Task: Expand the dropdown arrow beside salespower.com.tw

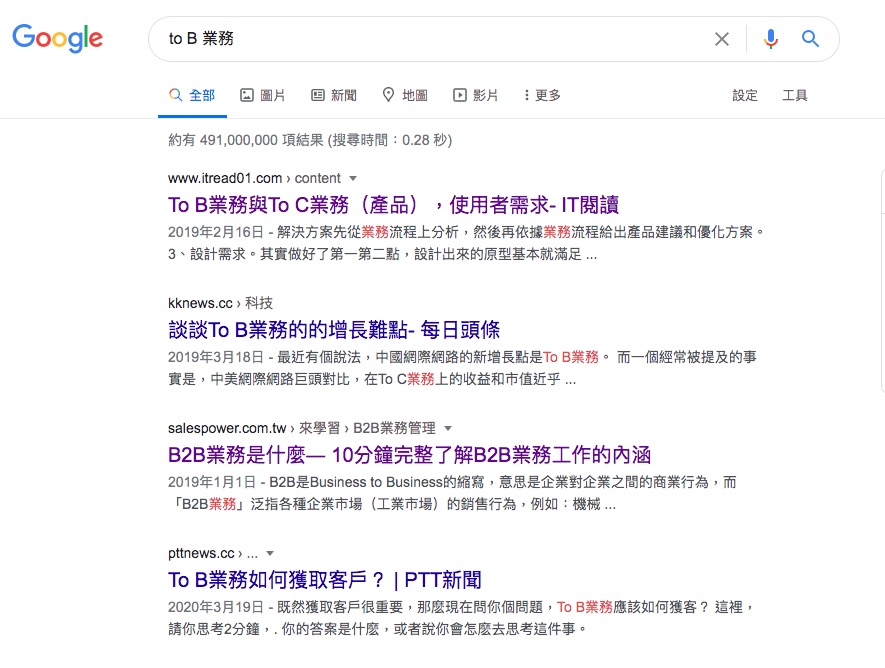Action: (x=448, y=428)
